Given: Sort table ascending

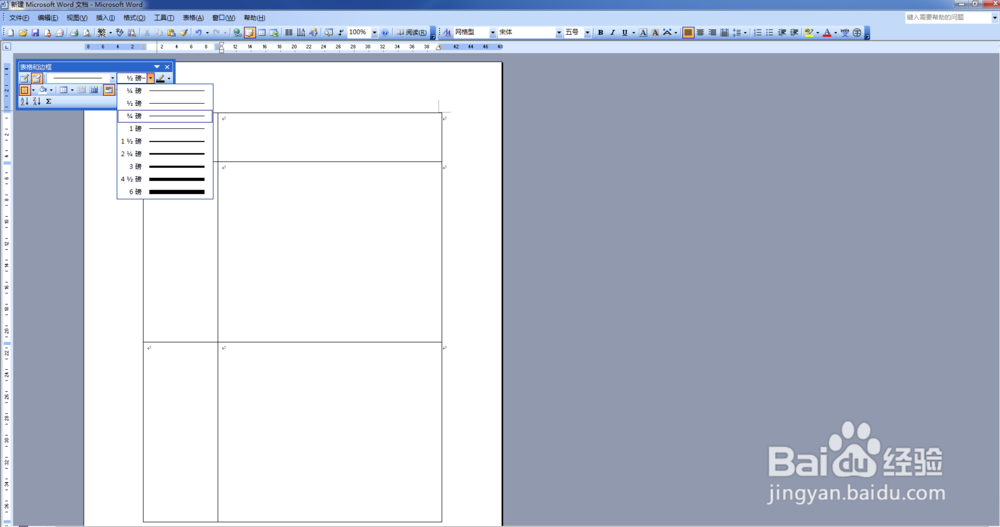Looking at the screenshot, I should click(x=24, y=101).
